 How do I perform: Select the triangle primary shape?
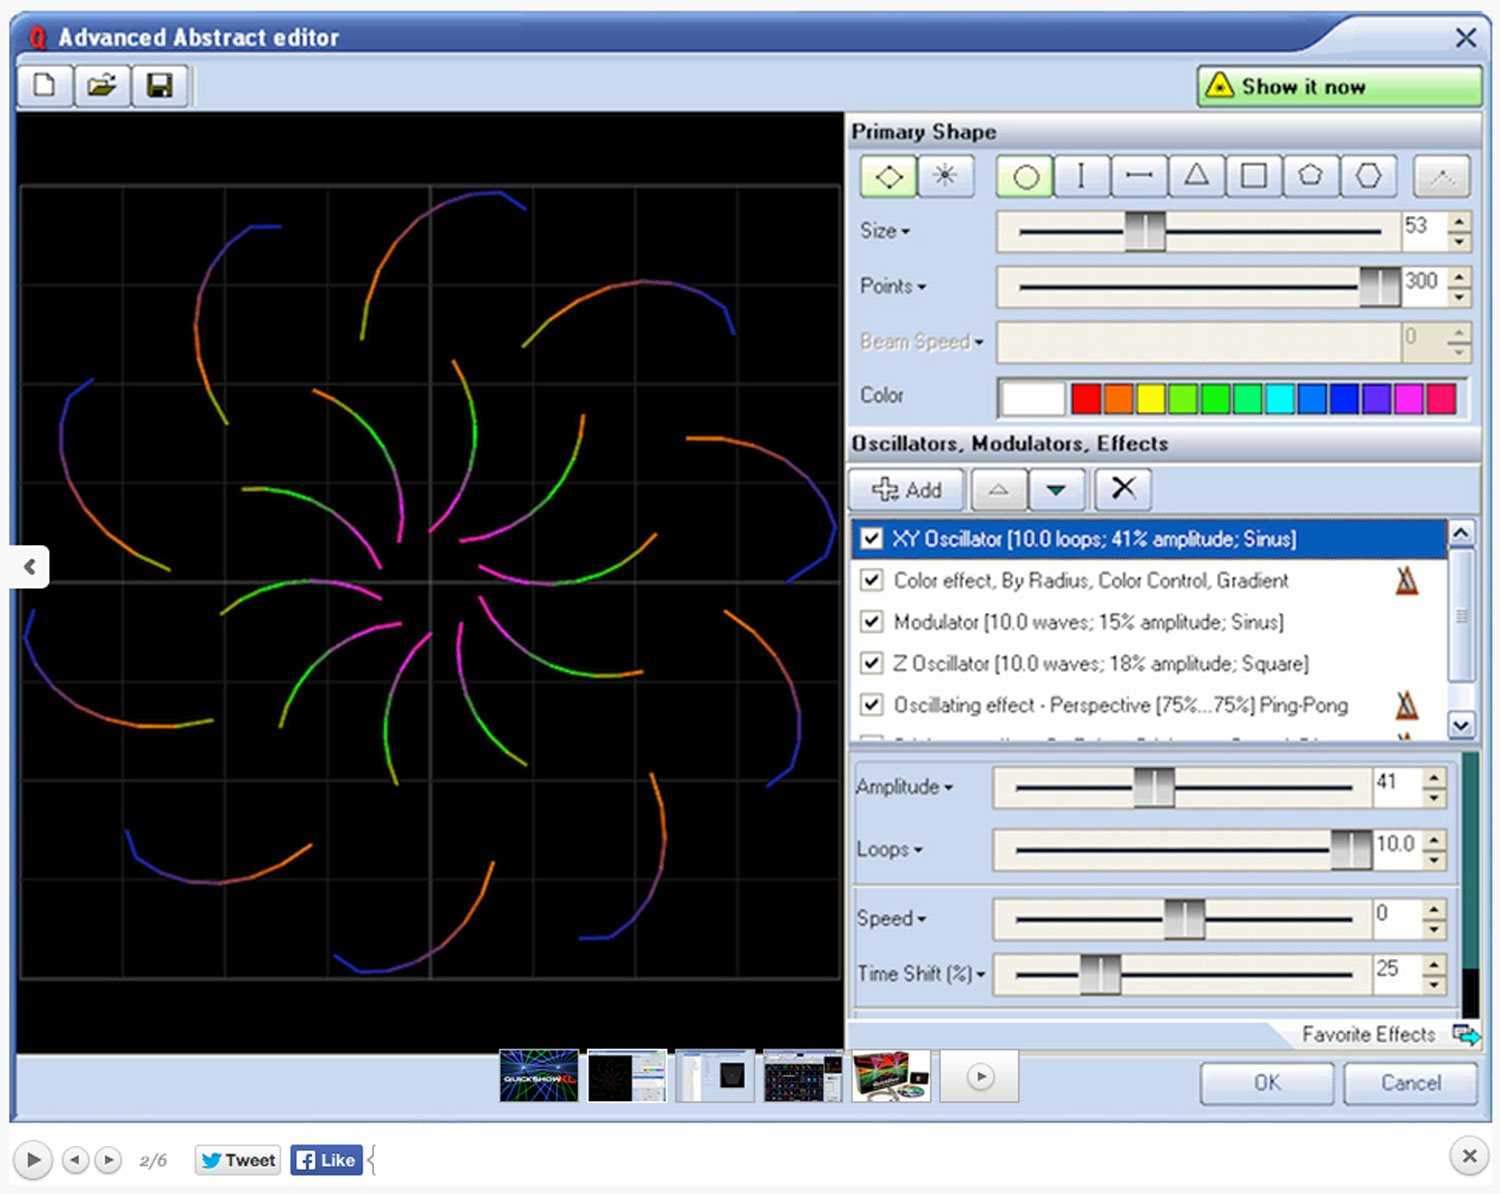click(x=1196, y=177)
